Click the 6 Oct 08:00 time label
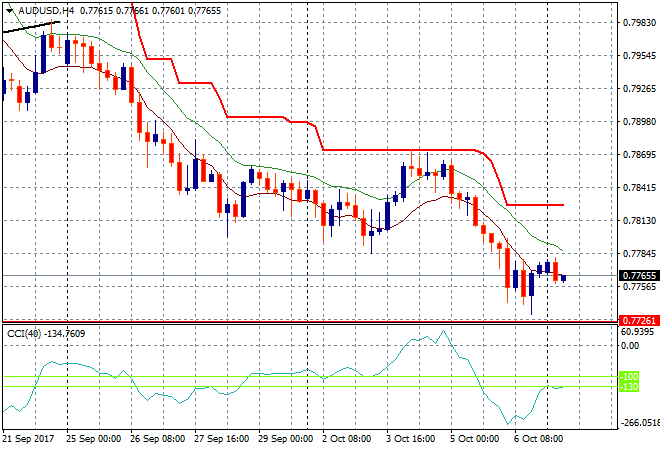 [538, 439]
